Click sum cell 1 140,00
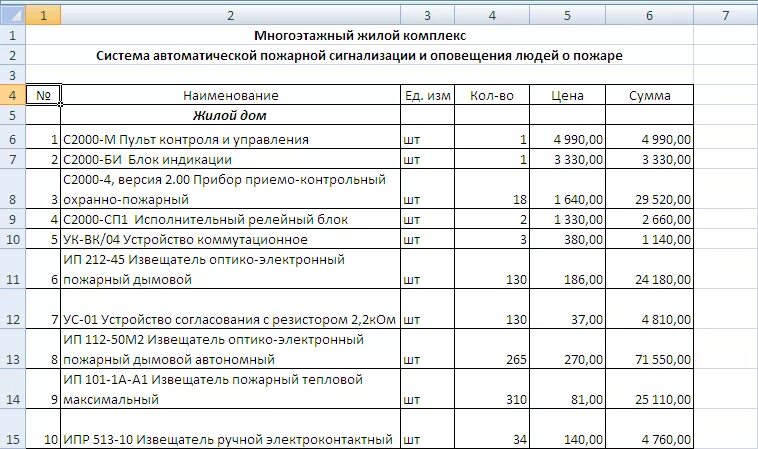This screenshot has width=758, height=449. click(649, 239)
